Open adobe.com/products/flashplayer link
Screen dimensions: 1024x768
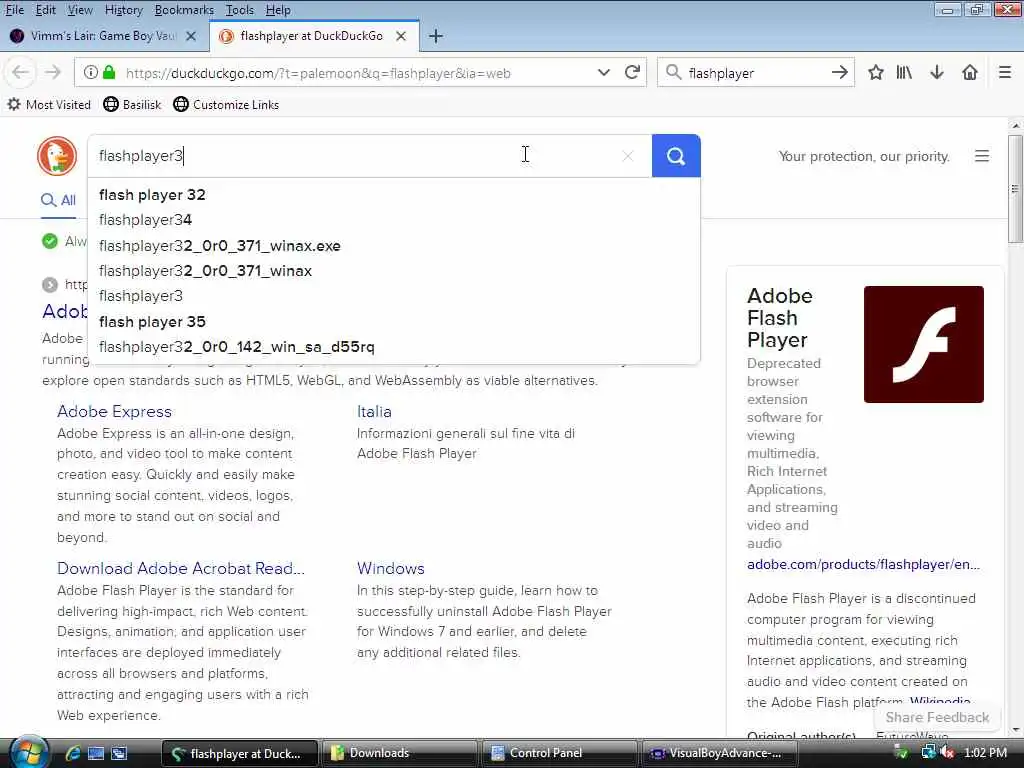tap(863, 564)
